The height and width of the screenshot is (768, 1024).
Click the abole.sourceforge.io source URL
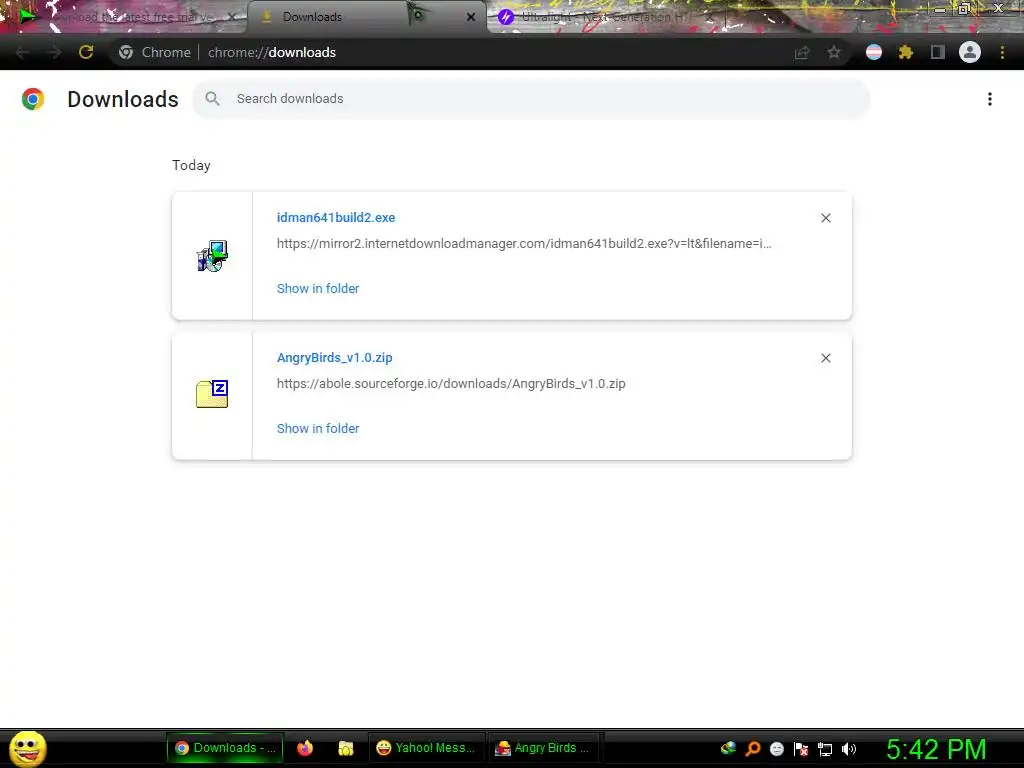(451, 383)
